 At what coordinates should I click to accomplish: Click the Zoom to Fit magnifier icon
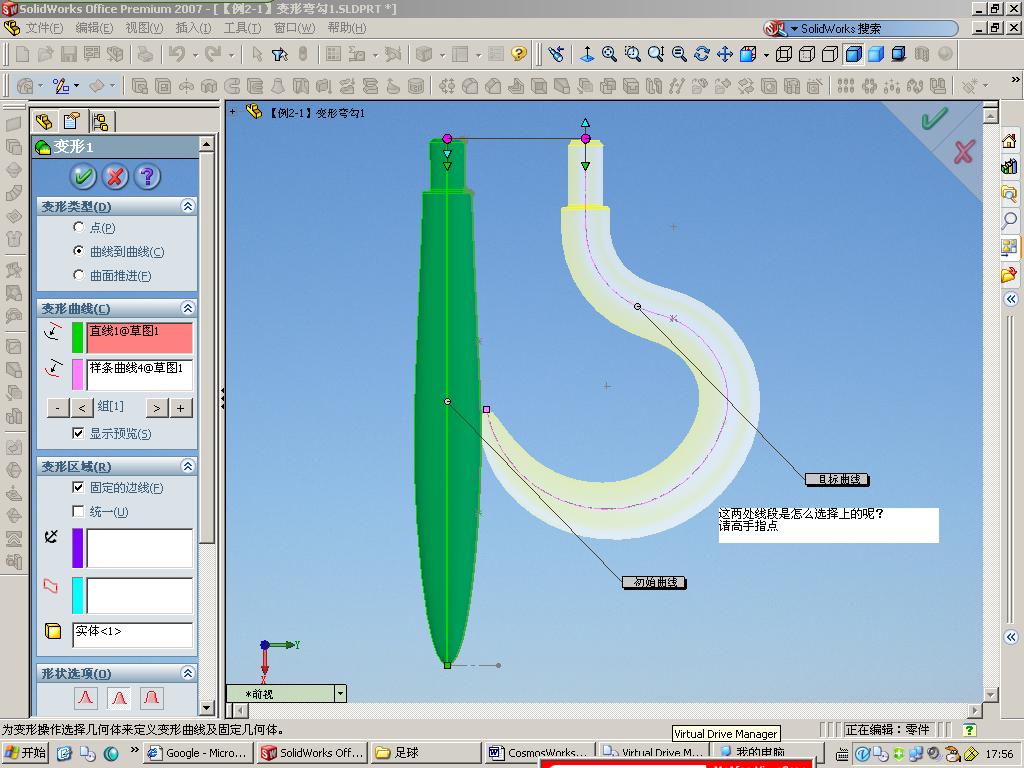click(x=609, y=54)
